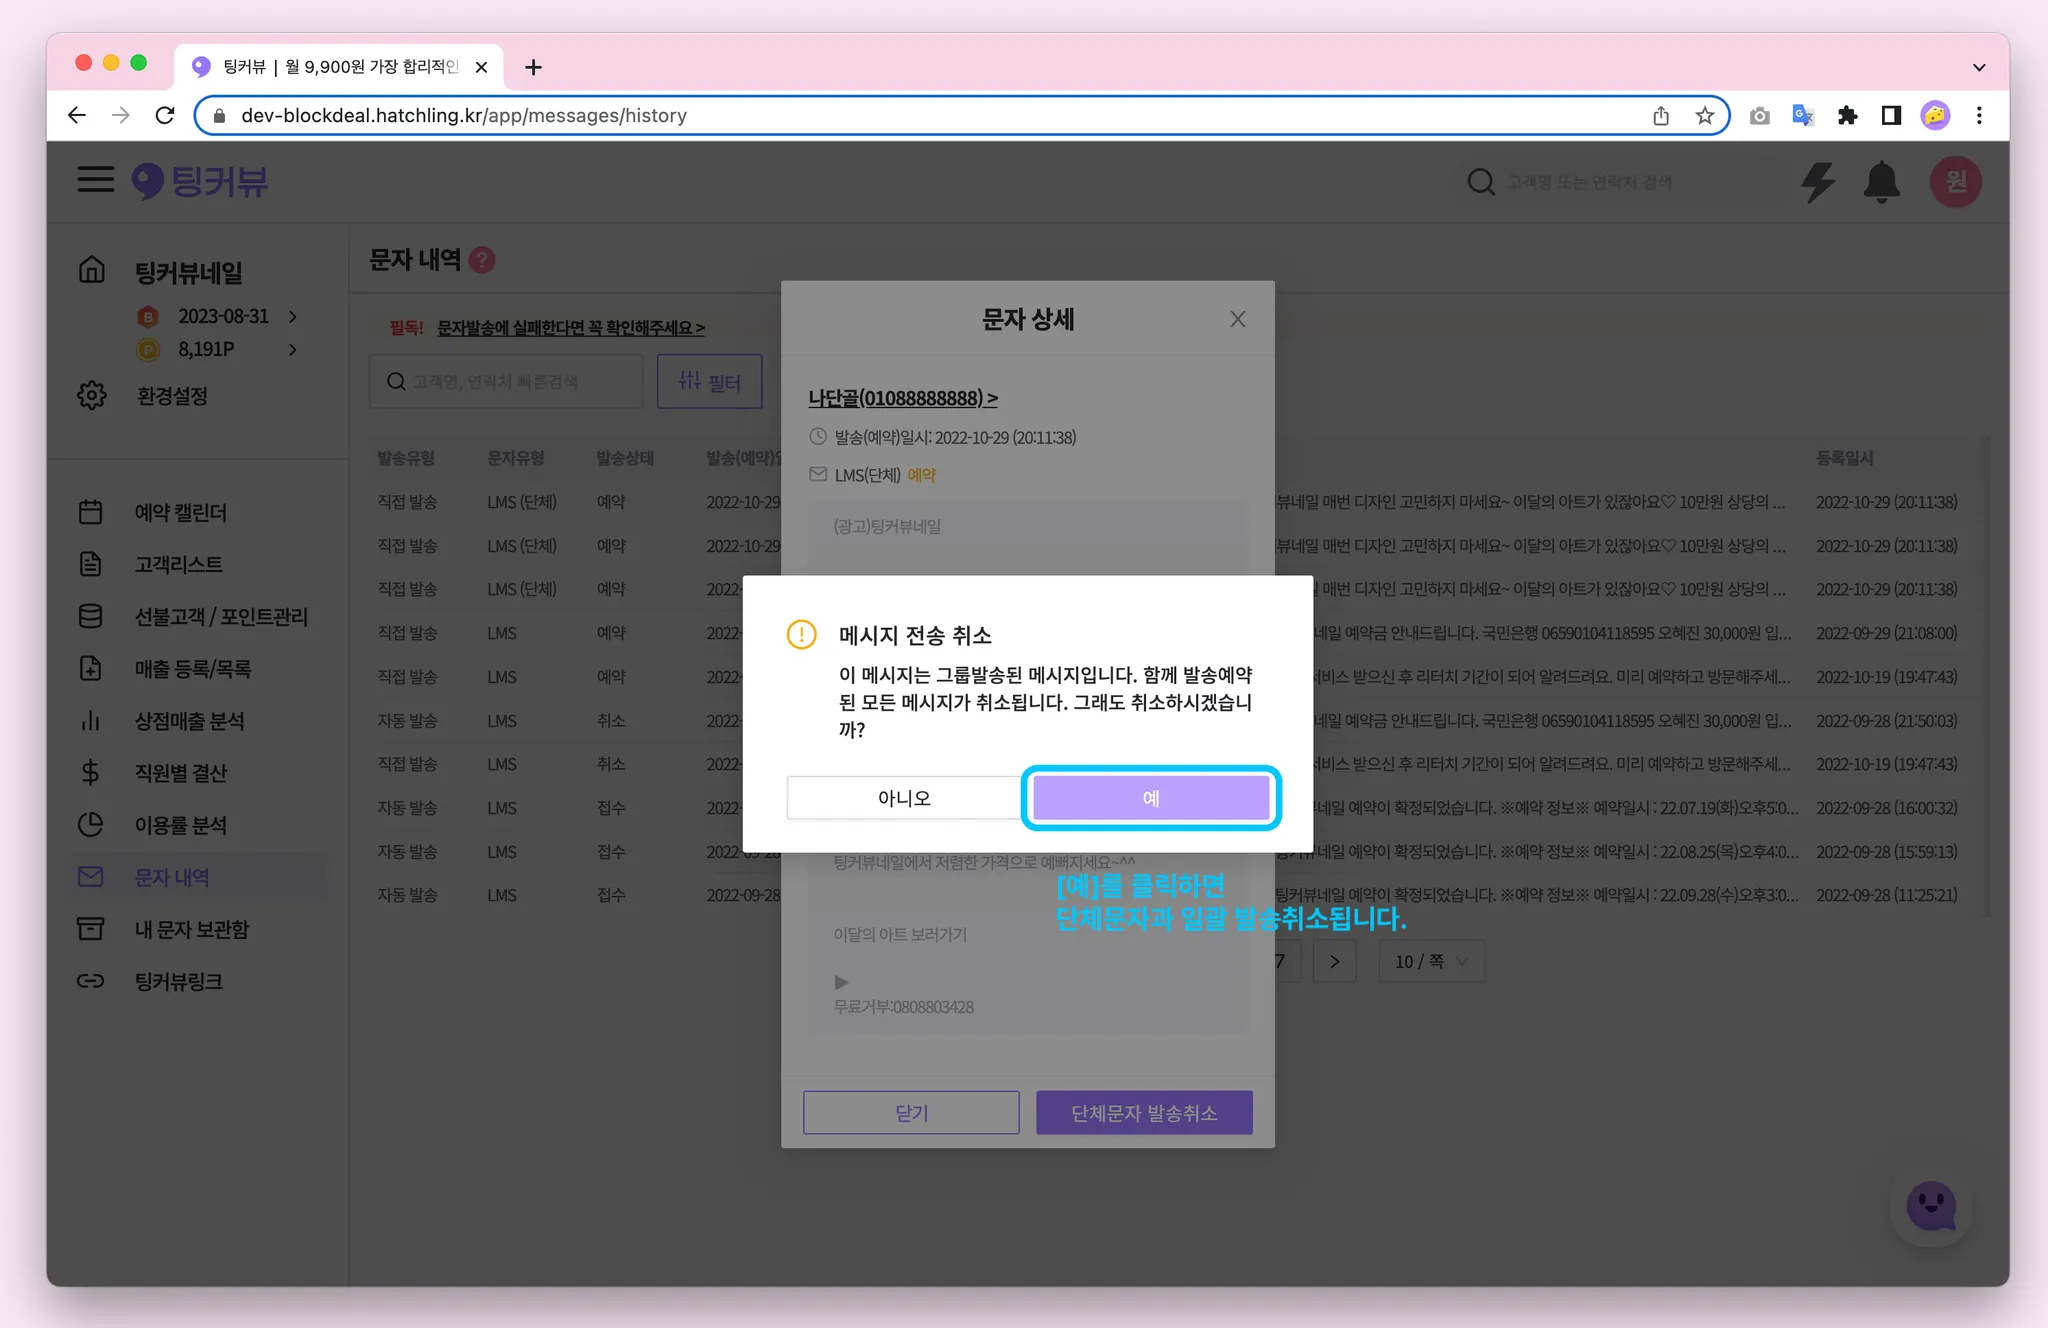Bookmark the page with star icon
Image resolution: width=2048 pixels, height=1328 pixels.
coord(1705,116)
